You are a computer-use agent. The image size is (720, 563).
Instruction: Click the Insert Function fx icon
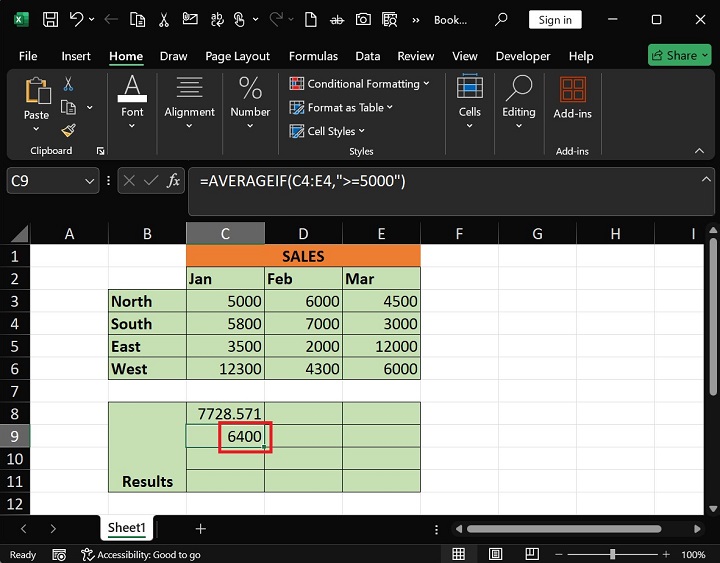point(173,181)
